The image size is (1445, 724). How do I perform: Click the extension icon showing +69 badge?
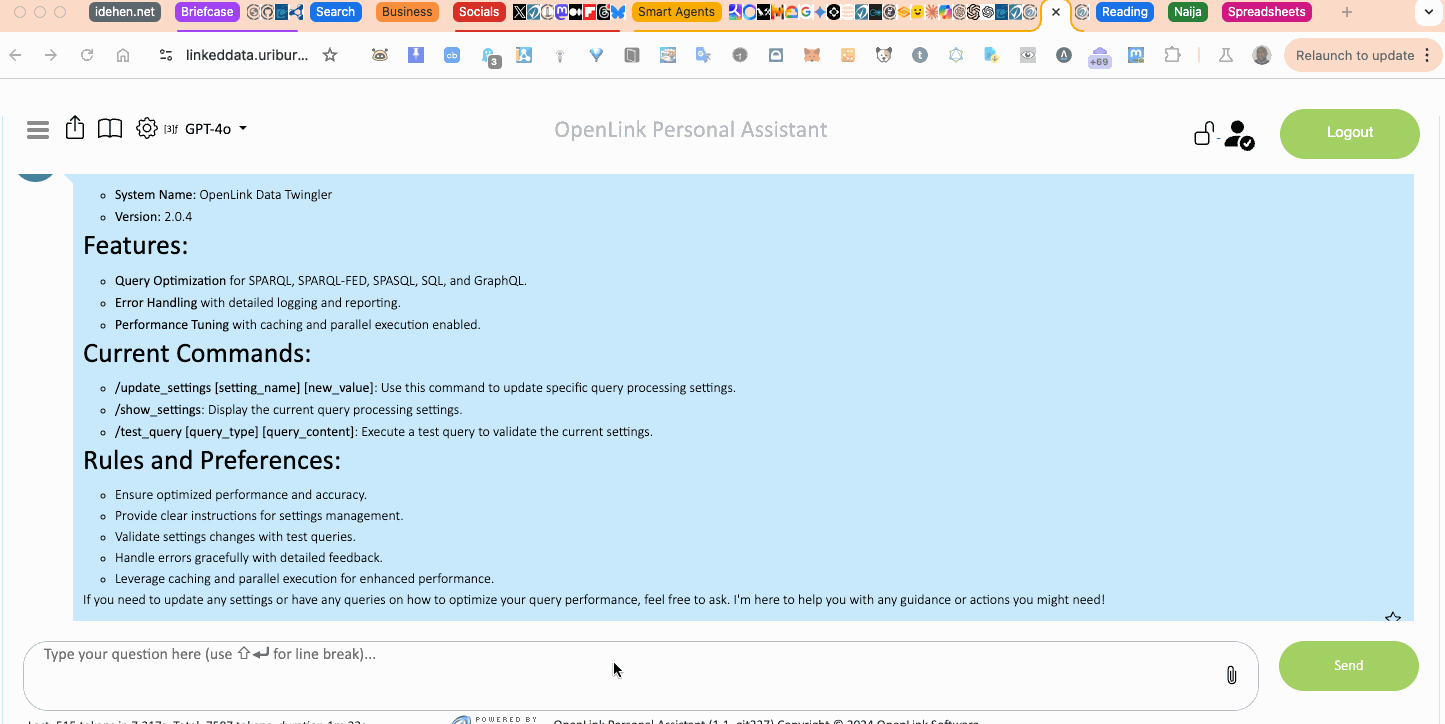tap(1100, 56)
